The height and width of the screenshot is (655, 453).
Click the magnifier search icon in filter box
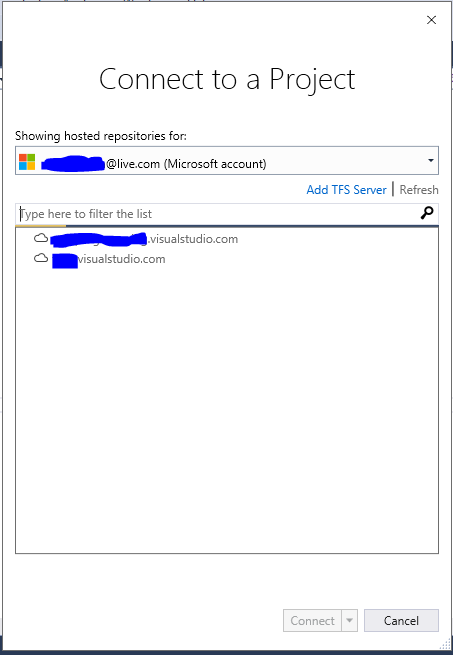click(x=427, y=213)
